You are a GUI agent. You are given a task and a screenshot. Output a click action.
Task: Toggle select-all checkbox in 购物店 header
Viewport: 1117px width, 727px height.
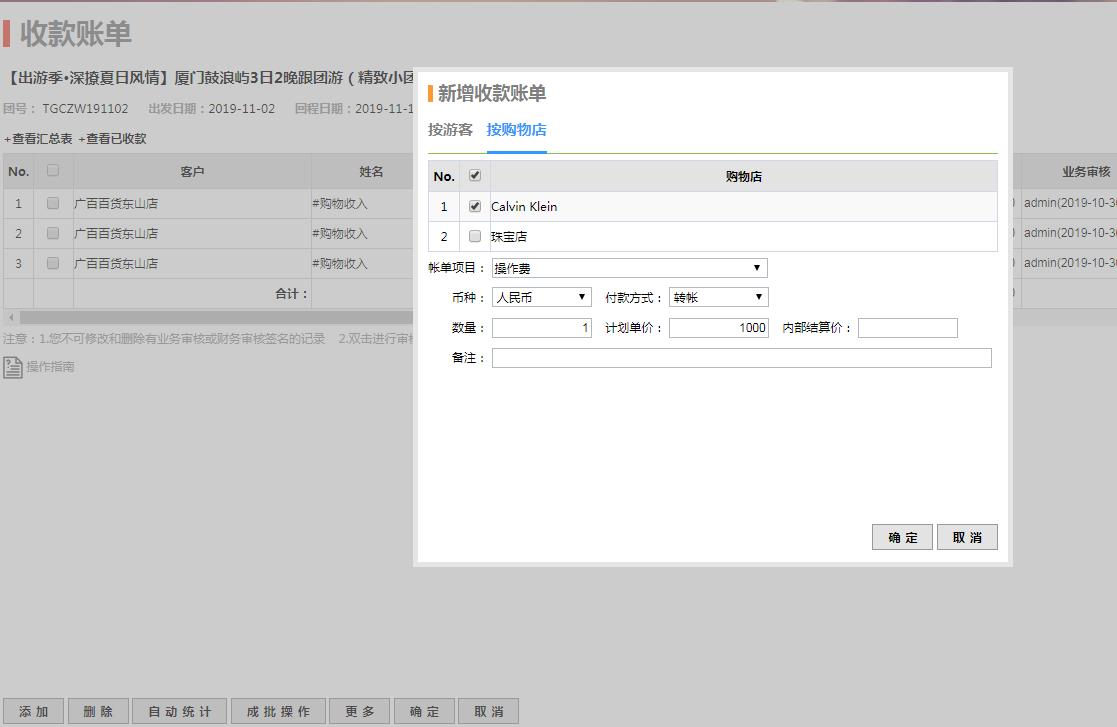pyautogui.click(x=475, y=175)
